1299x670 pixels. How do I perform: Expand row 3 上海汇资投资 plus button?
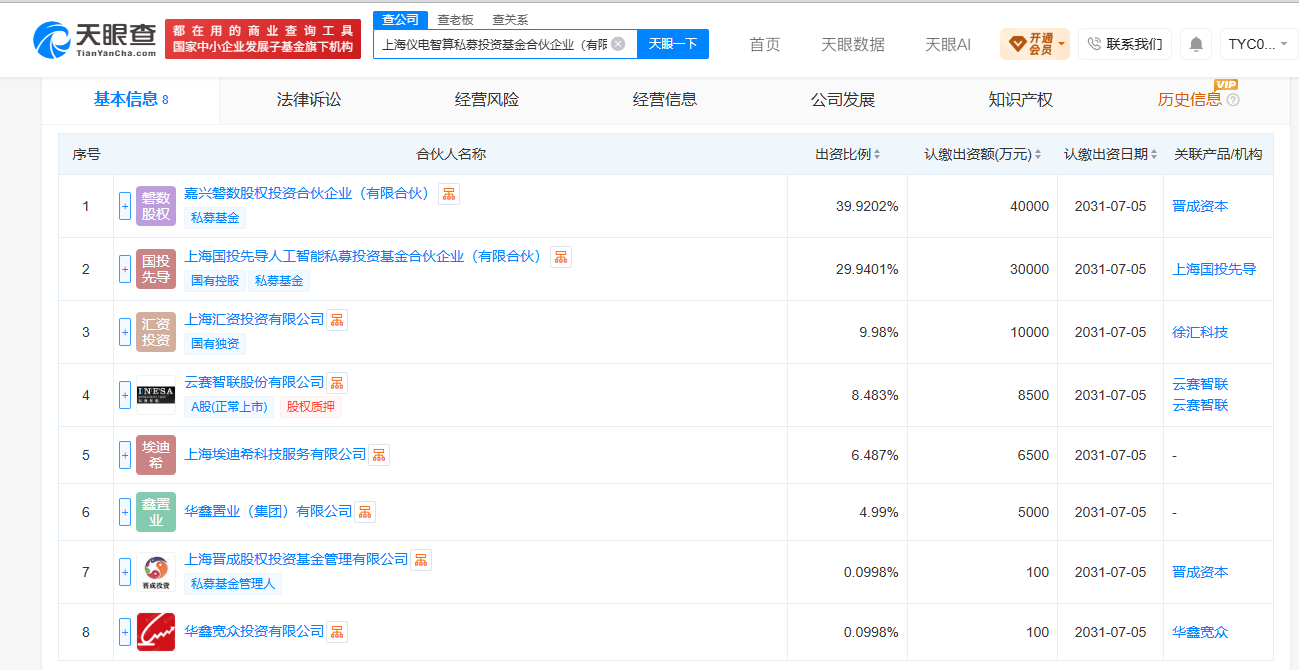click(125, 332)
